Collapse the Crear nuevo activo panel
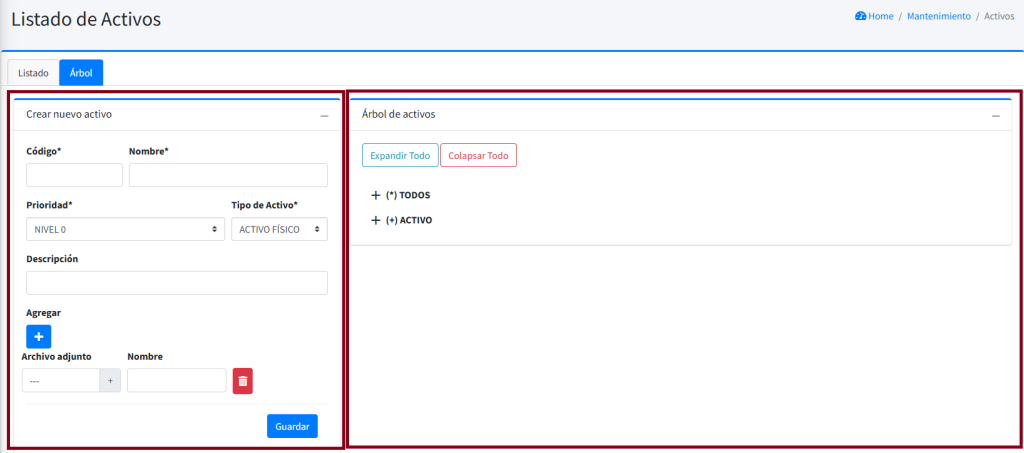The width and height of the screenshot is (1024, 453). 323,116
